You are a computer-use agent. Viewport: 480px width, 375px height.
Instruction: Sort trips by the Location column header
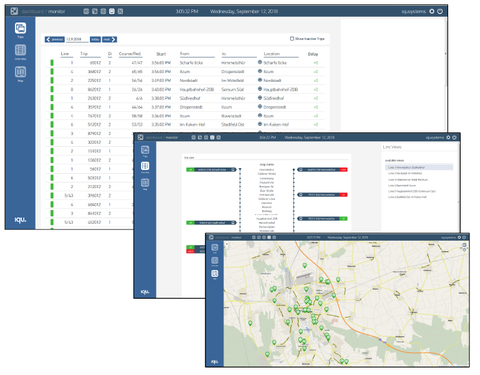pyautogui.click(x=272, y=54)
